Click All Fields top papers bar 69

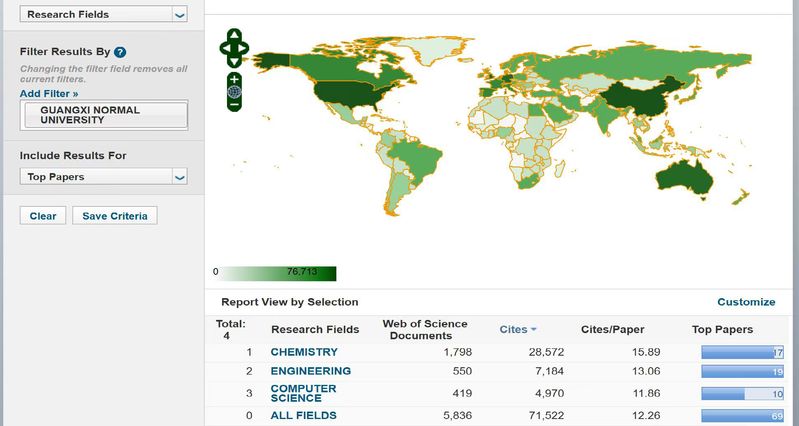coord(742,416)
